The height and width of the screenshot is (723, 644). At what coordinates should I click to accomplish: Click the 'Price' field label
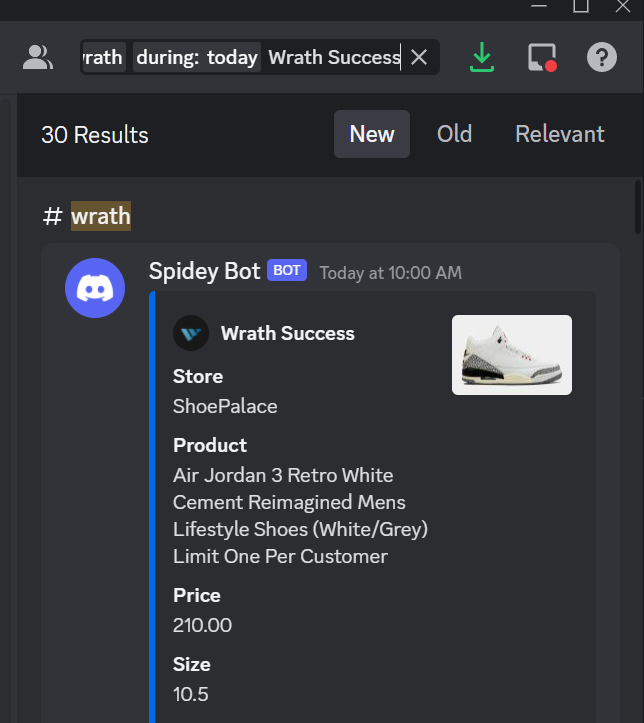click(x=197, y=595)
